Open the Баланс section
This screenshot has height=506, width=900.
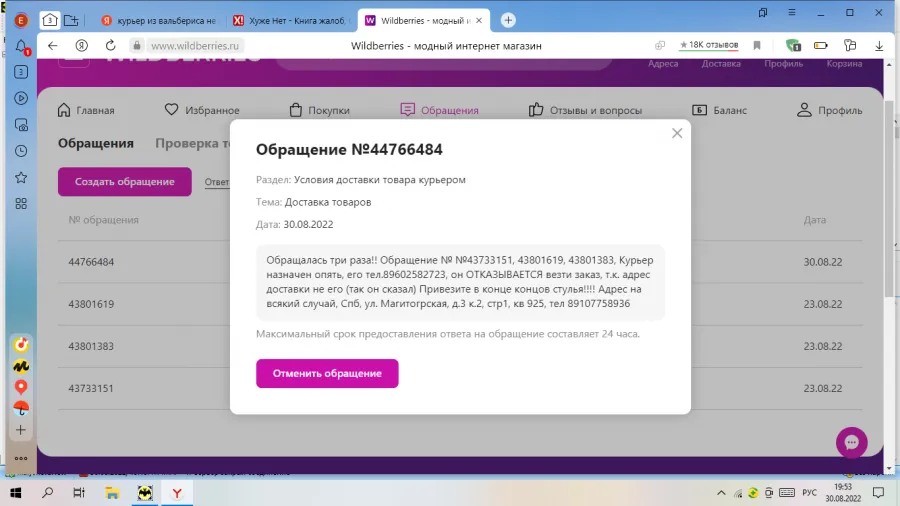pos(719,110)
